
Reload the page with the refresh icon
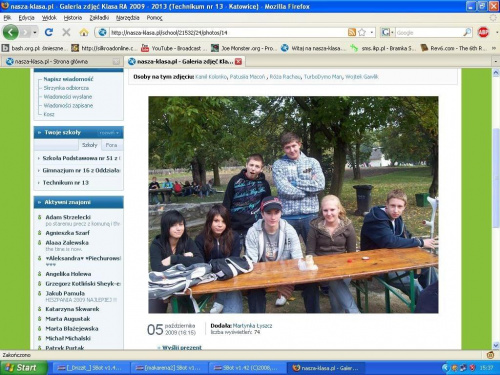pyautogui.click(x=49, y=32)
